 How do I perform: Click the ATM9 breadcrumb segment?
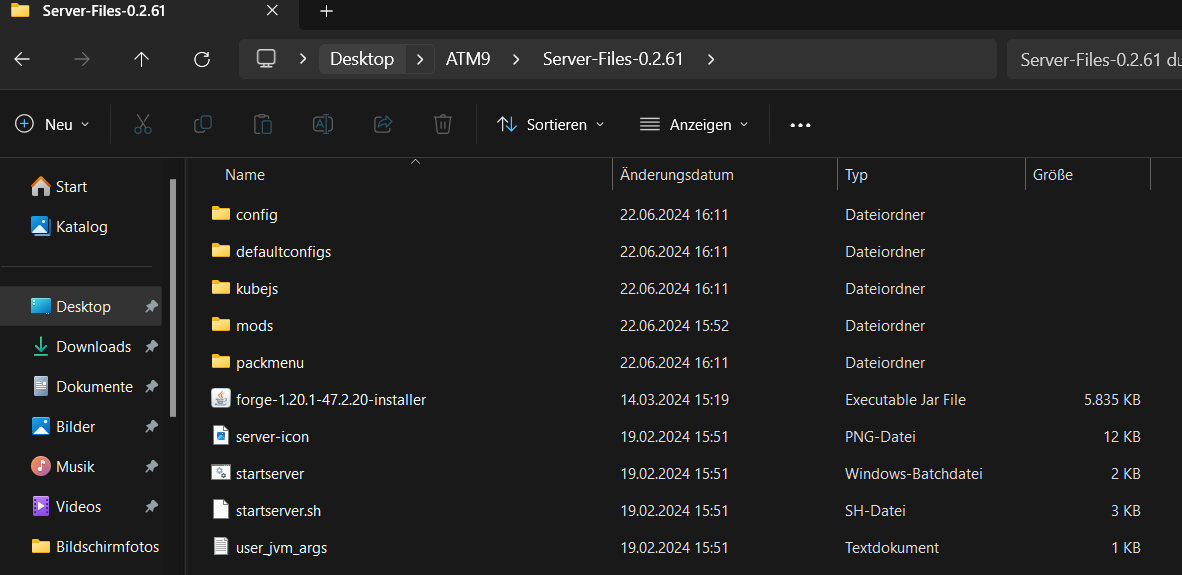pyautogui.click(x=468, y=59)
